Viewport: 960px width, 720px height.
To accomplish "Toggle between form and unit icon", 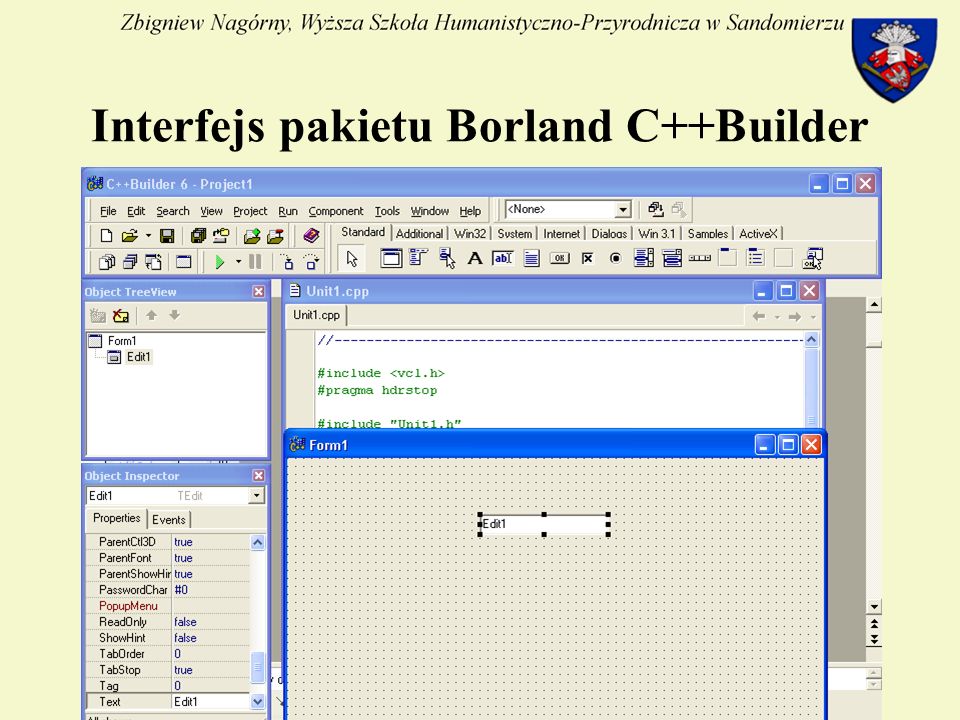I will point(153,263).
